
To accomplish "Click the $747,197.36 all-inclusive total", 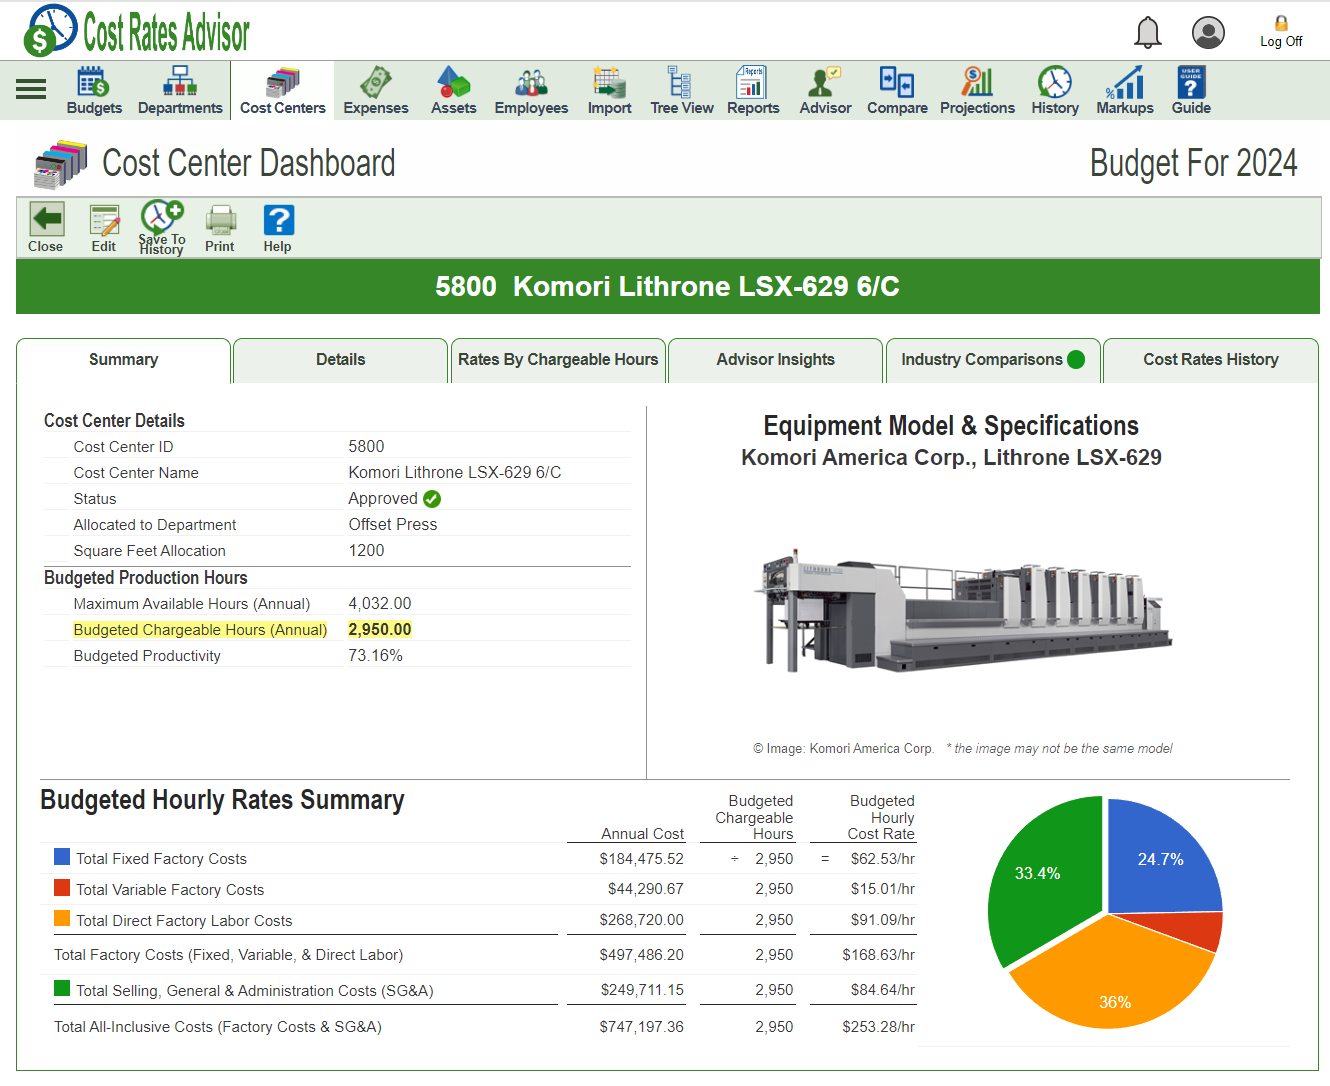I will coord(642,1027).
